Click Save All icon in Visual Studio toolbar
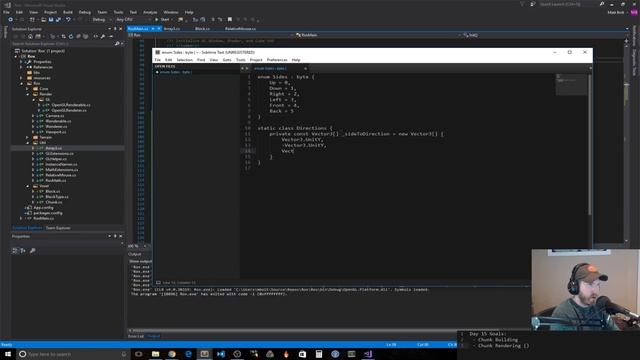640x360 pixels. [58, 20]
